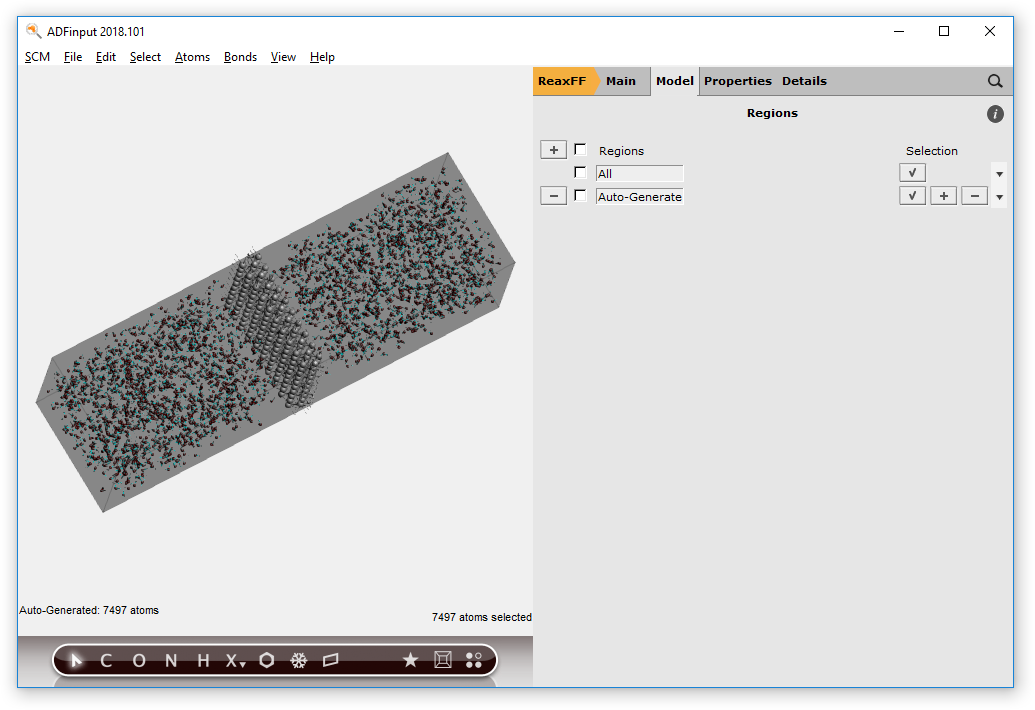The width and height of the screenshot is (1035, 710).
Task: Click the ReaxFF panel selector
Action: 564,81
